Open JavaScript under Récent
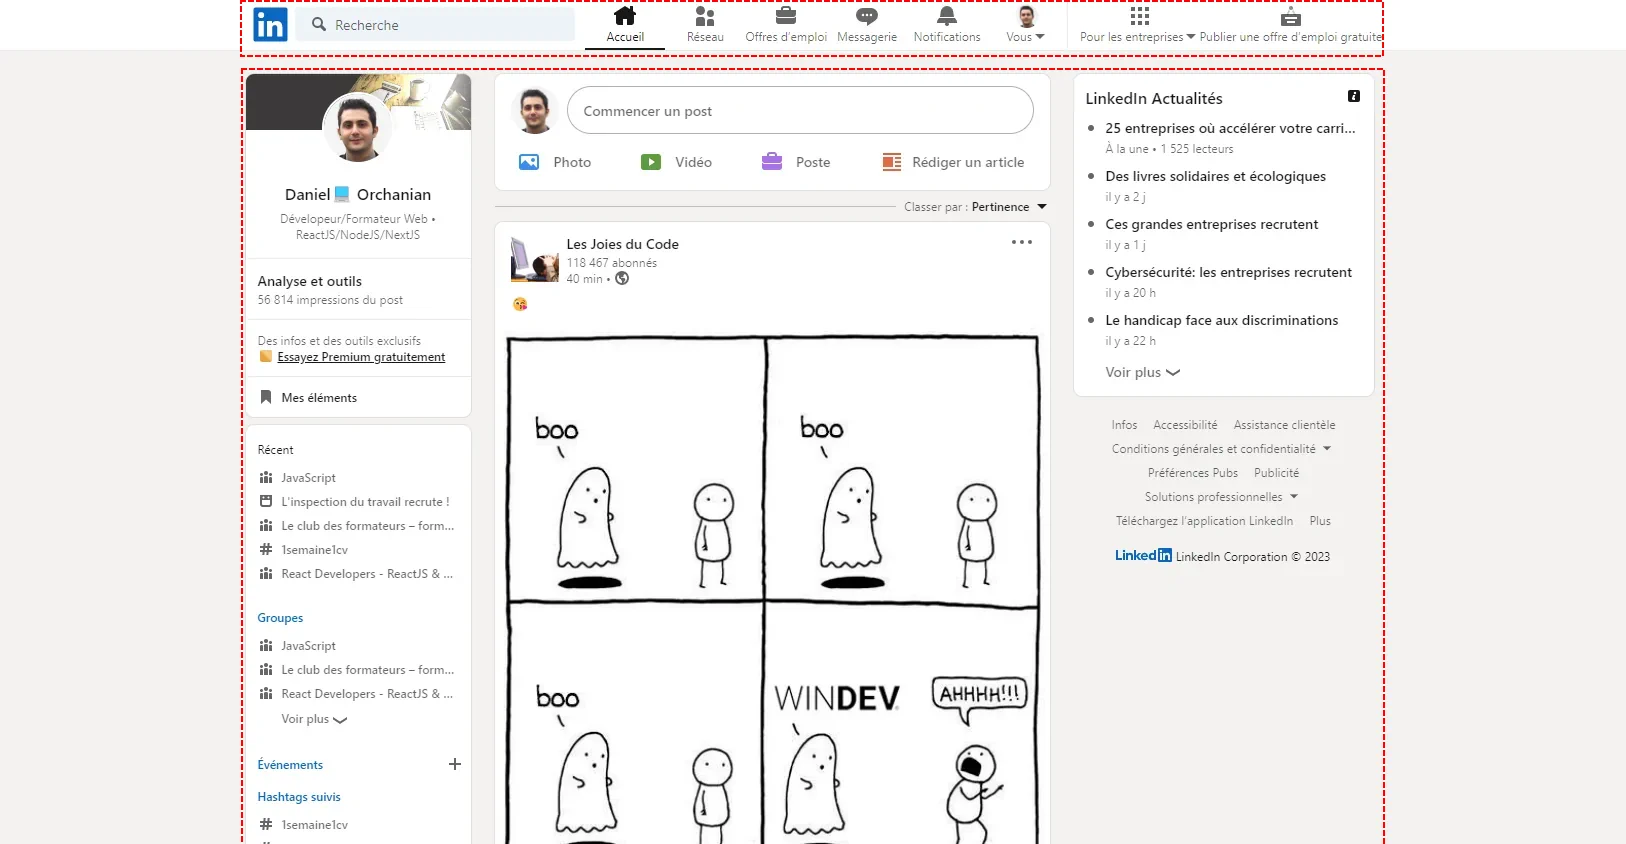The image size is (1626, 844). 308,478
